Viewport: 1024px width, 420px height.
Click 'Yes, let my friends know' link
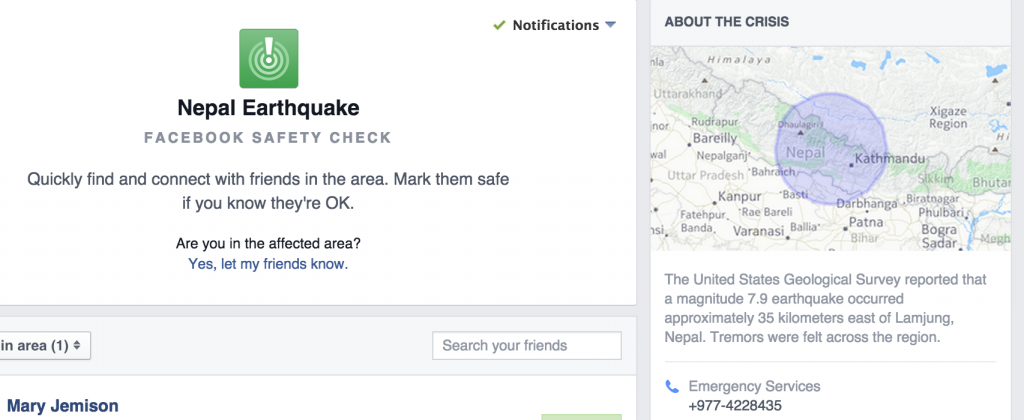(x=268, y=264)
